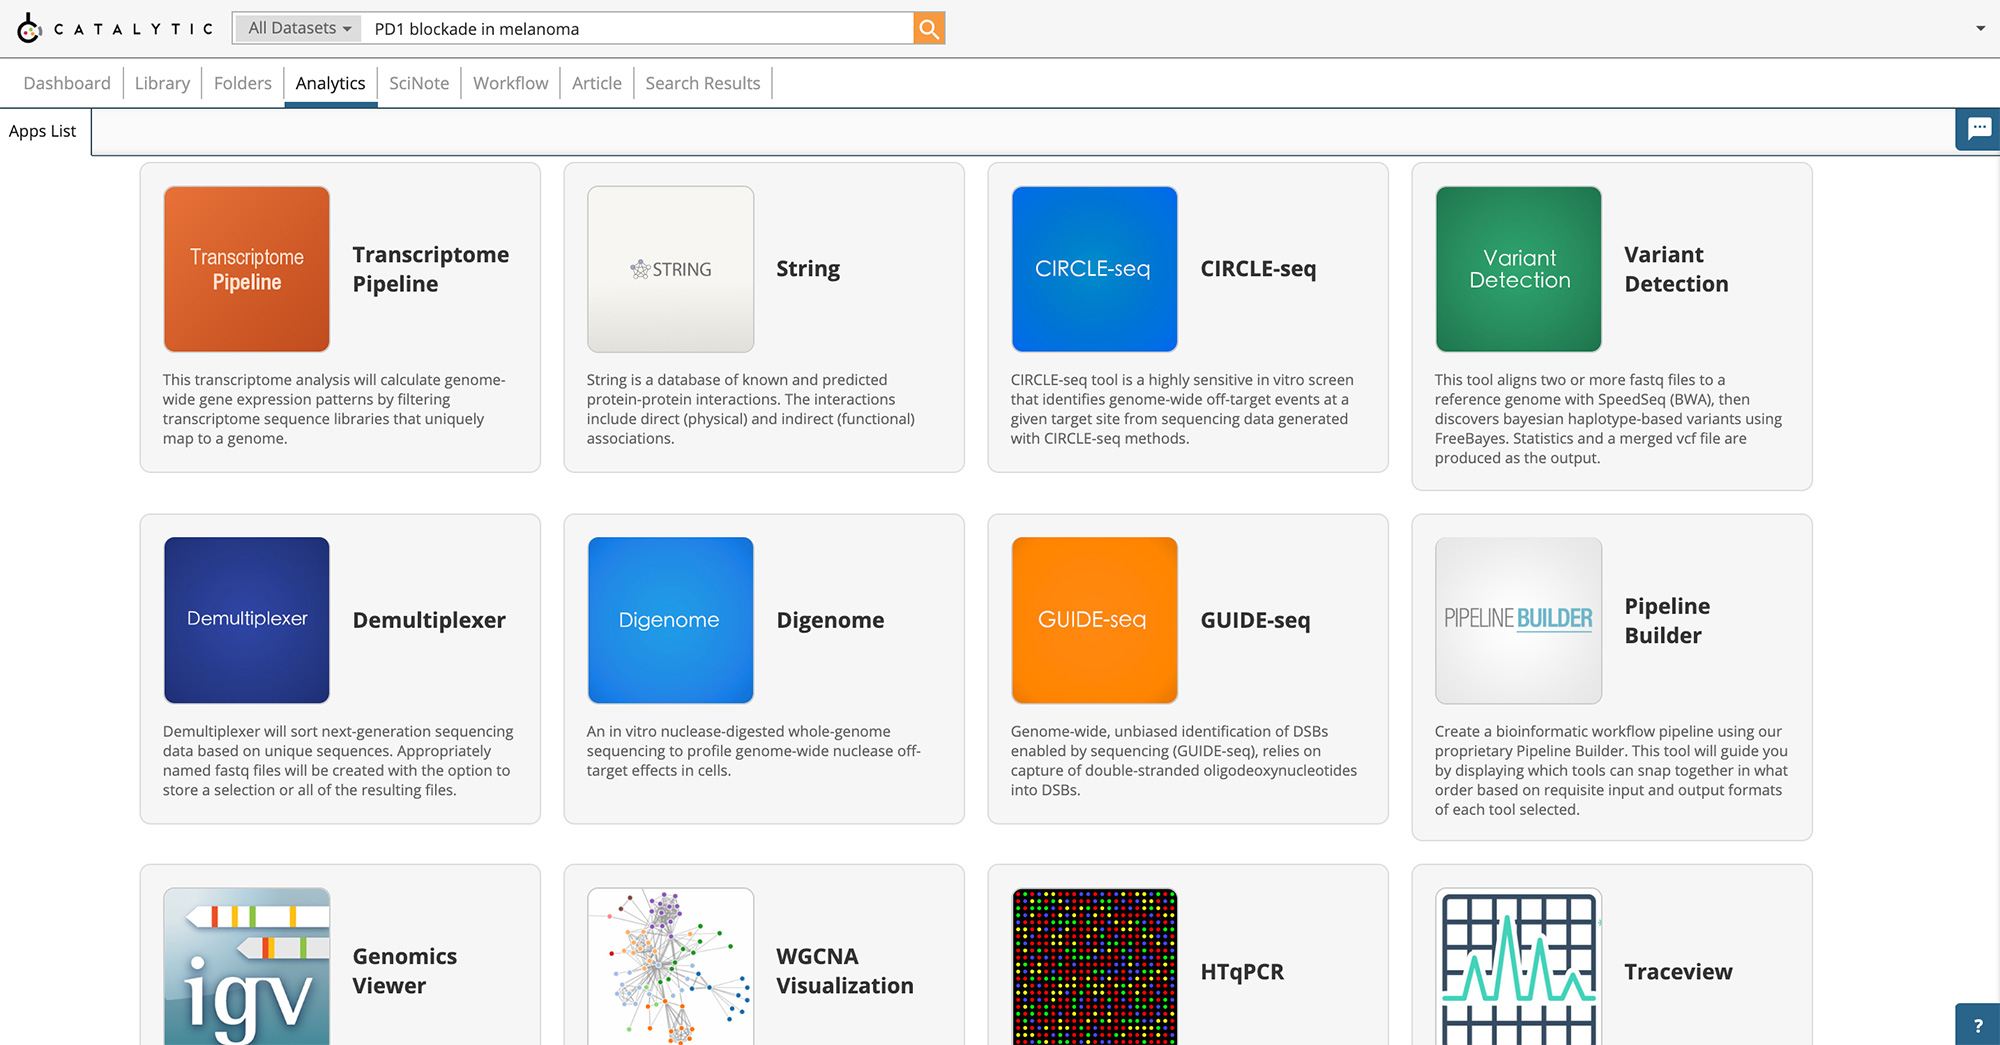Click the GUIDE-seq description paragraph
This screenshot has width=2000, height=1045.
pyautogui.click(x=1184, y=761)
